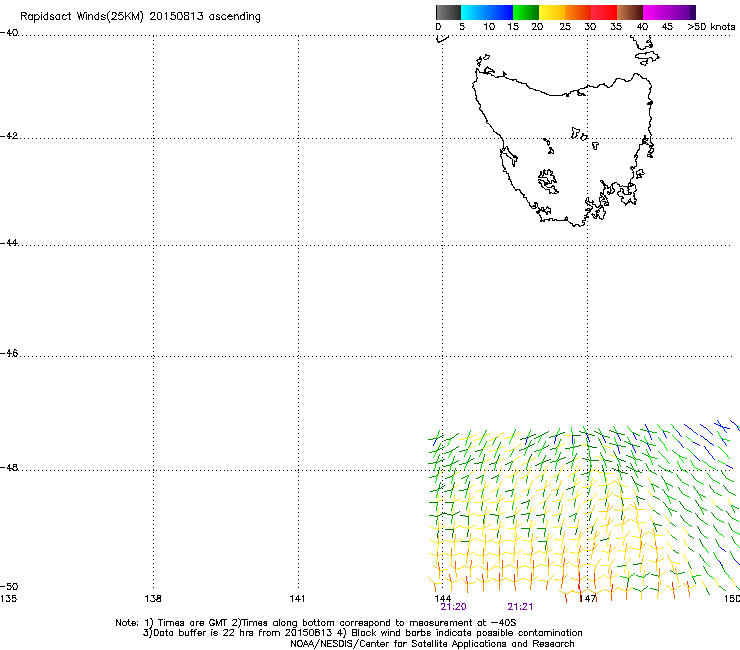This screenshot has height=650, width=740.
Task: Click the longitude label 144
Action: point(443,599)
